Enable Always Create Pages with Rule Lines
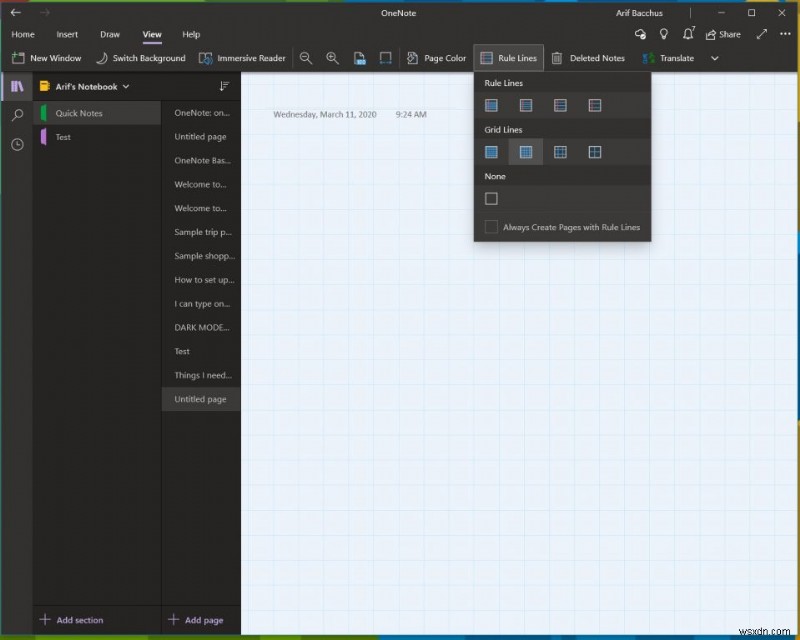This screenshot has width=800, height=640. (491, 227)
